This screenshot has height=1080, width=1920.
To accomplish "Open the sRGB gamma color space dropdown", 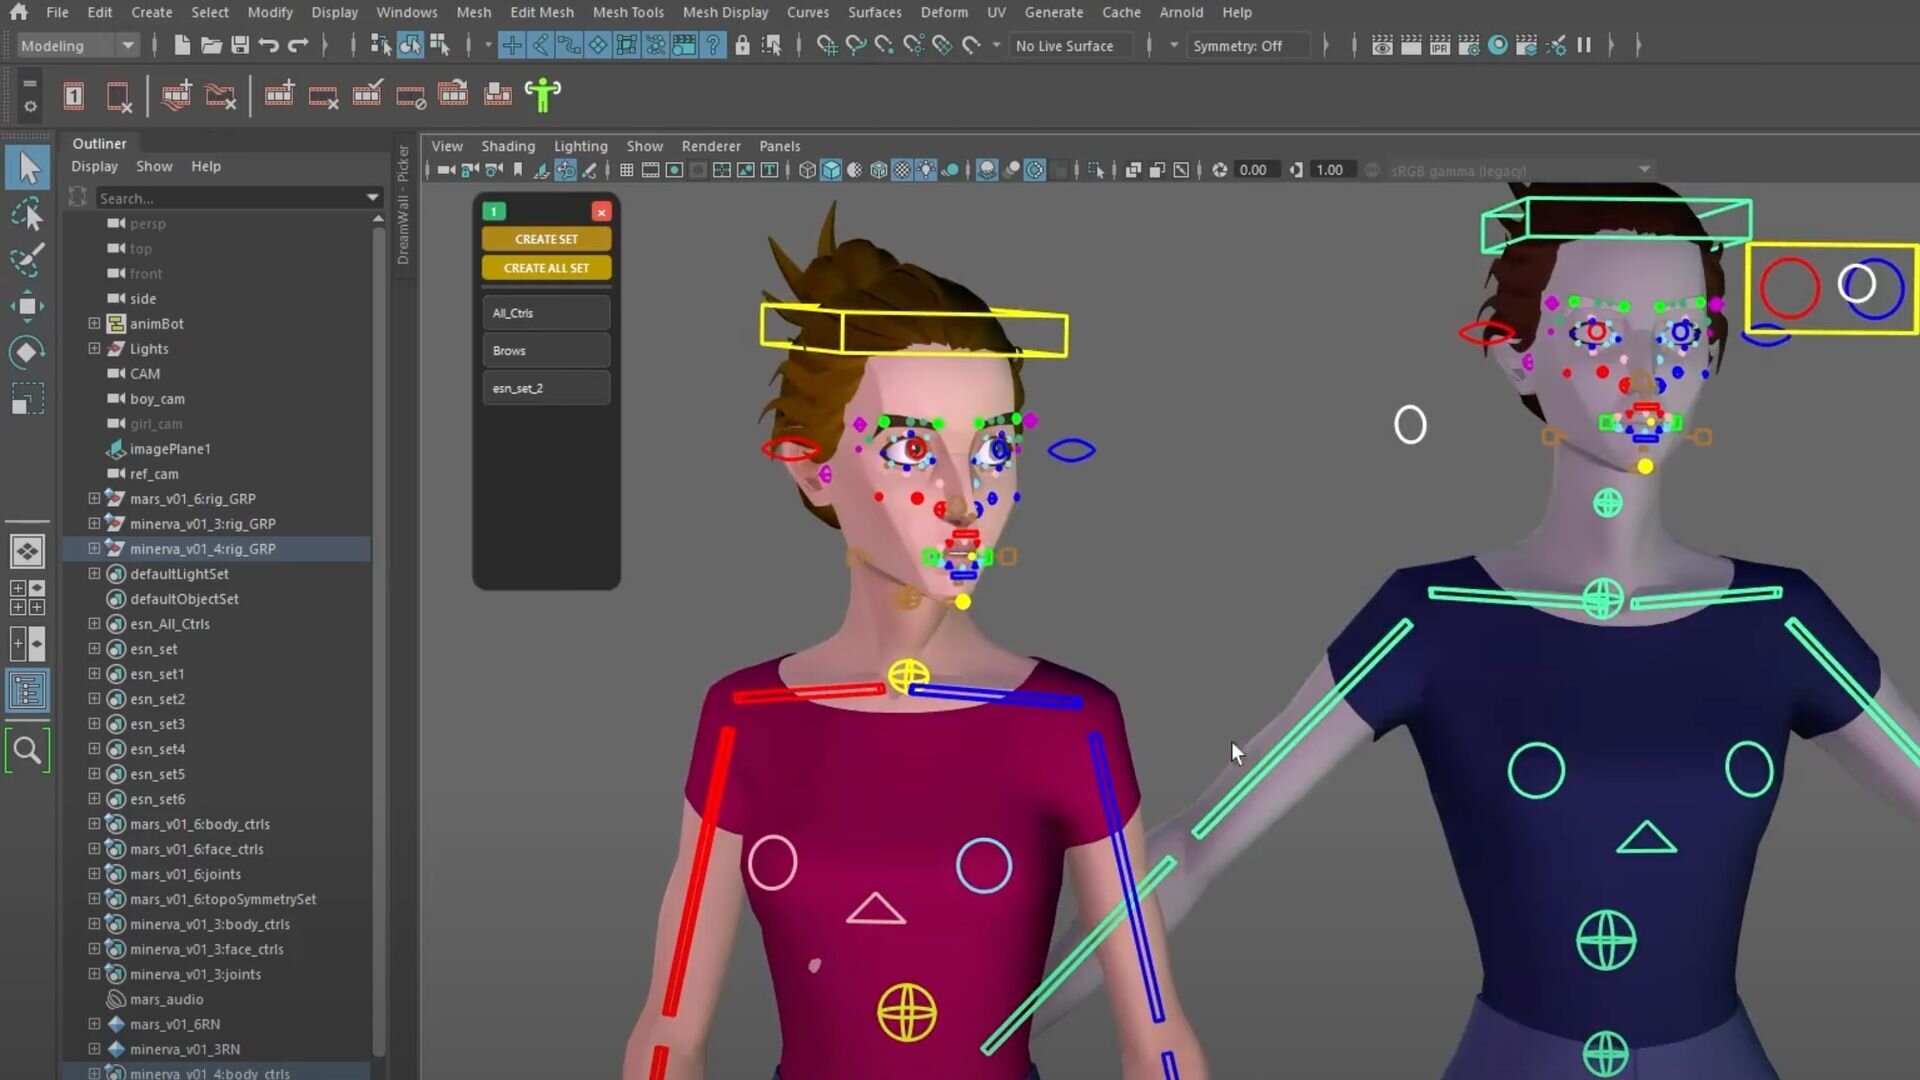I will point(1643,170).
